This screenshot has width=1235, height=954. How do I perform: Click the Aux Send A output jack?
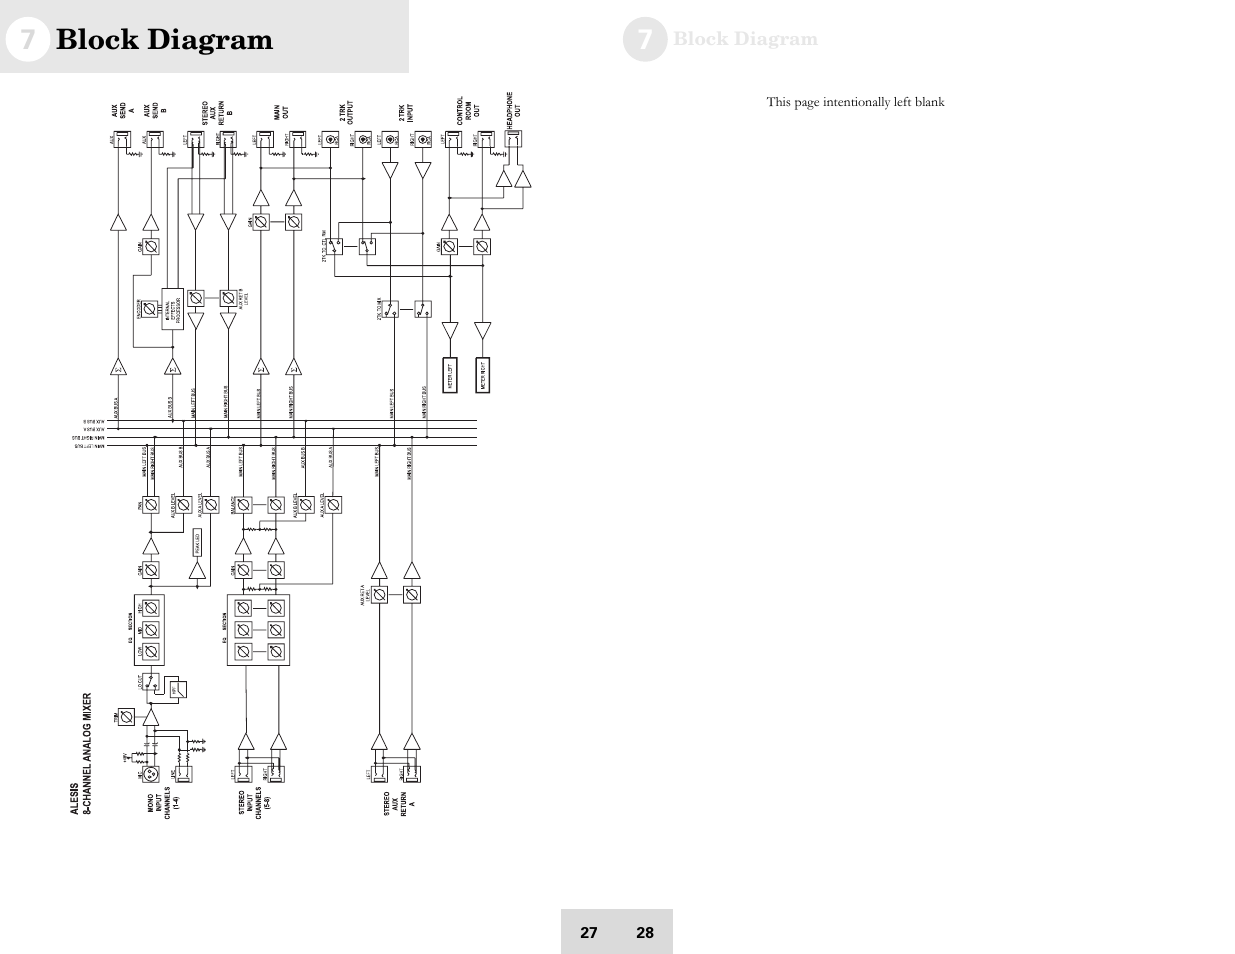(x=121, y=141)
